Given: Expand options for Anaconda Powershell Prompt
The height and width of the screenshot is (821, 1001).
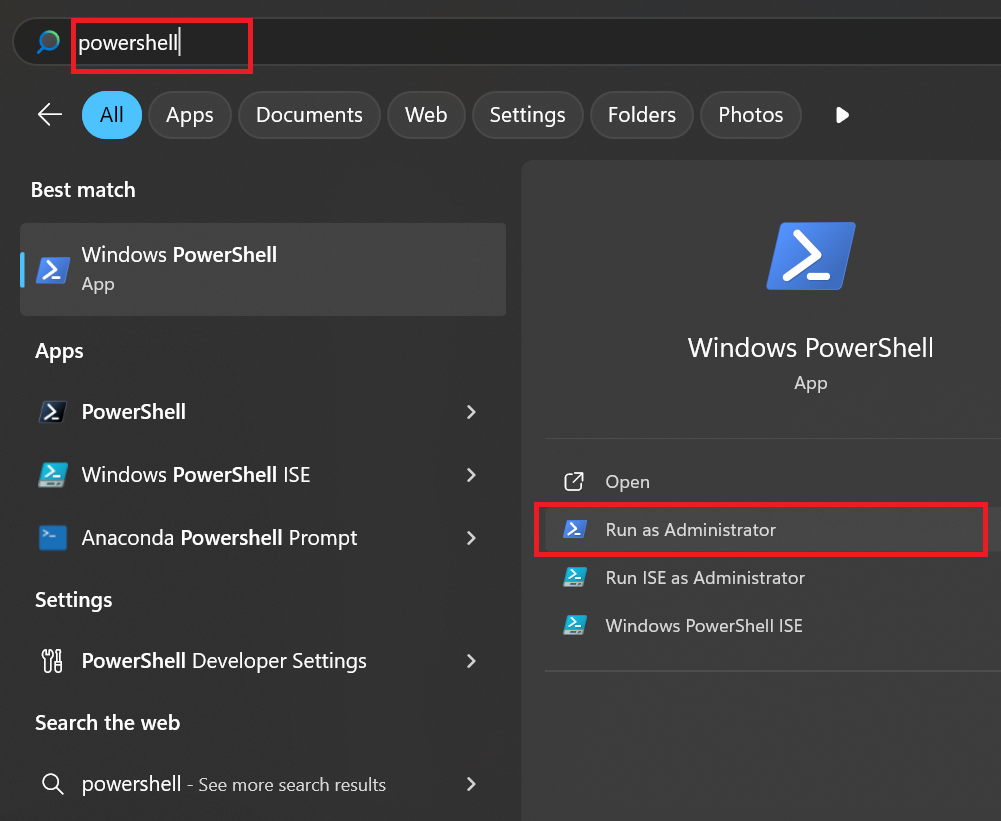Looking at the screenshot, I should click(471, 538).
